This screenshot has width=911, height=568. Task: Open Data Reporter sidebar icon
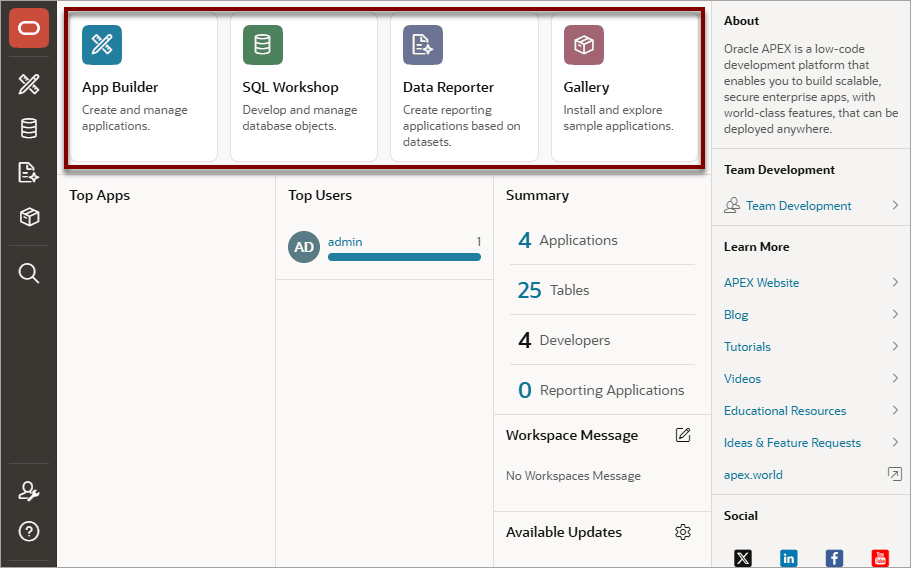[28, 172]
